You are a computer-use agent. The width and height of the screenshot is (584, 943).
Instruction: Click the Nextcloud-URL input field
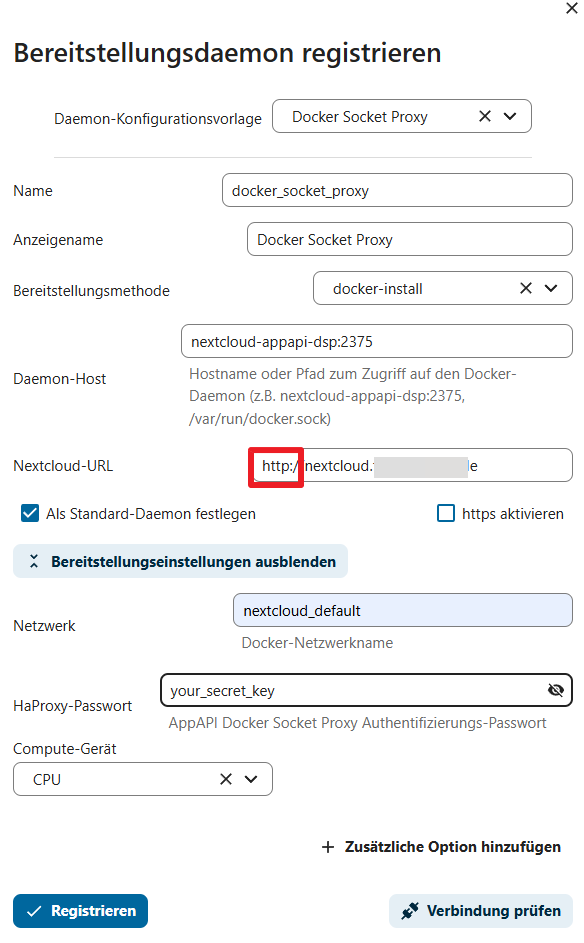coord(412,465)
